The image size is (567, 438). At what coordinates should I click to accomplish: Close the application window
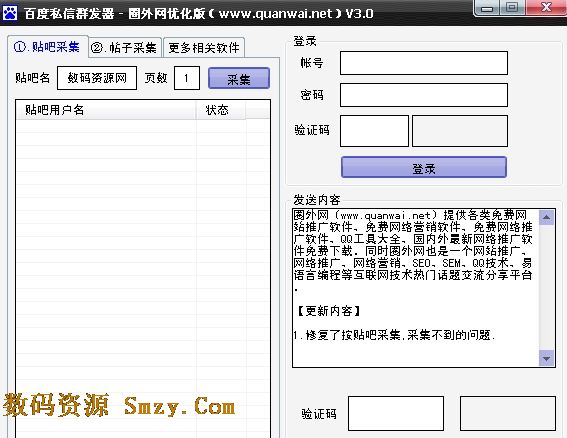click(x=546, y=8)
